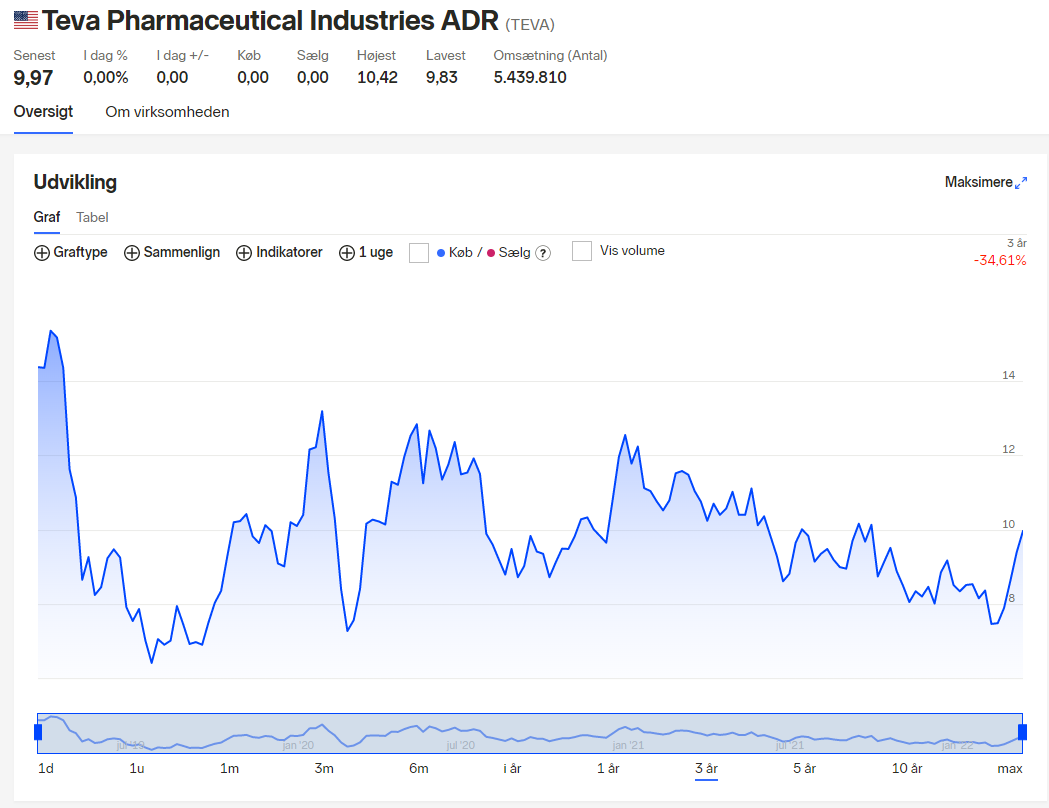
Task: Click the plus icon next to 1 uge
Action: (347, 253)
